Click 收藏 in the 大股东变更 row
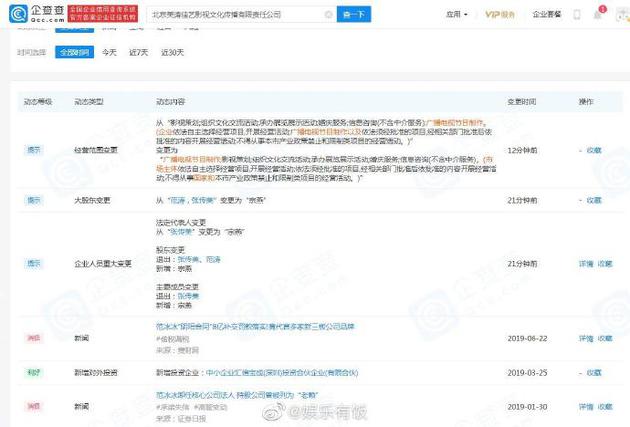630x427 pixels. pyautogui.click(x=594, y=200)
